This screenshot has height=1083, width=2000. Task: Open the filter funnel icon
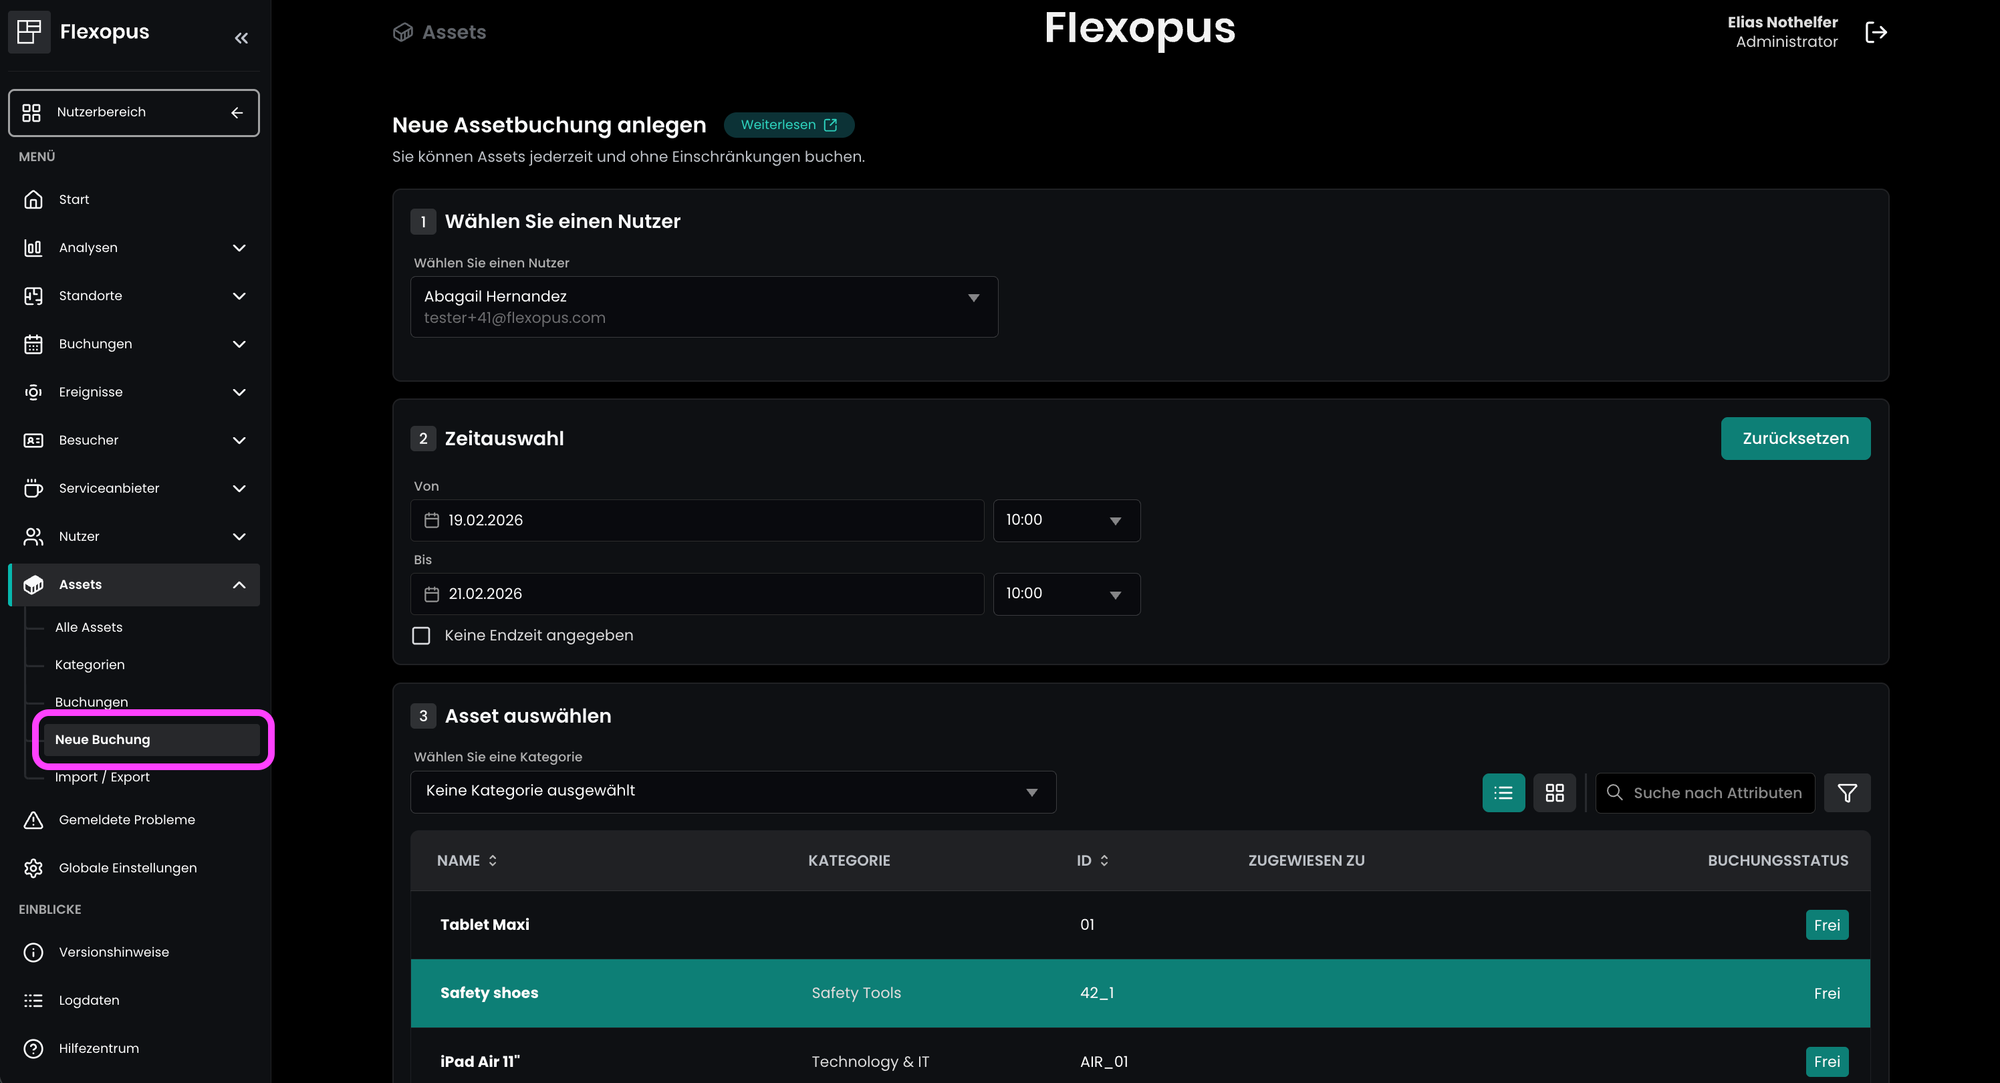coord(1847,793)
